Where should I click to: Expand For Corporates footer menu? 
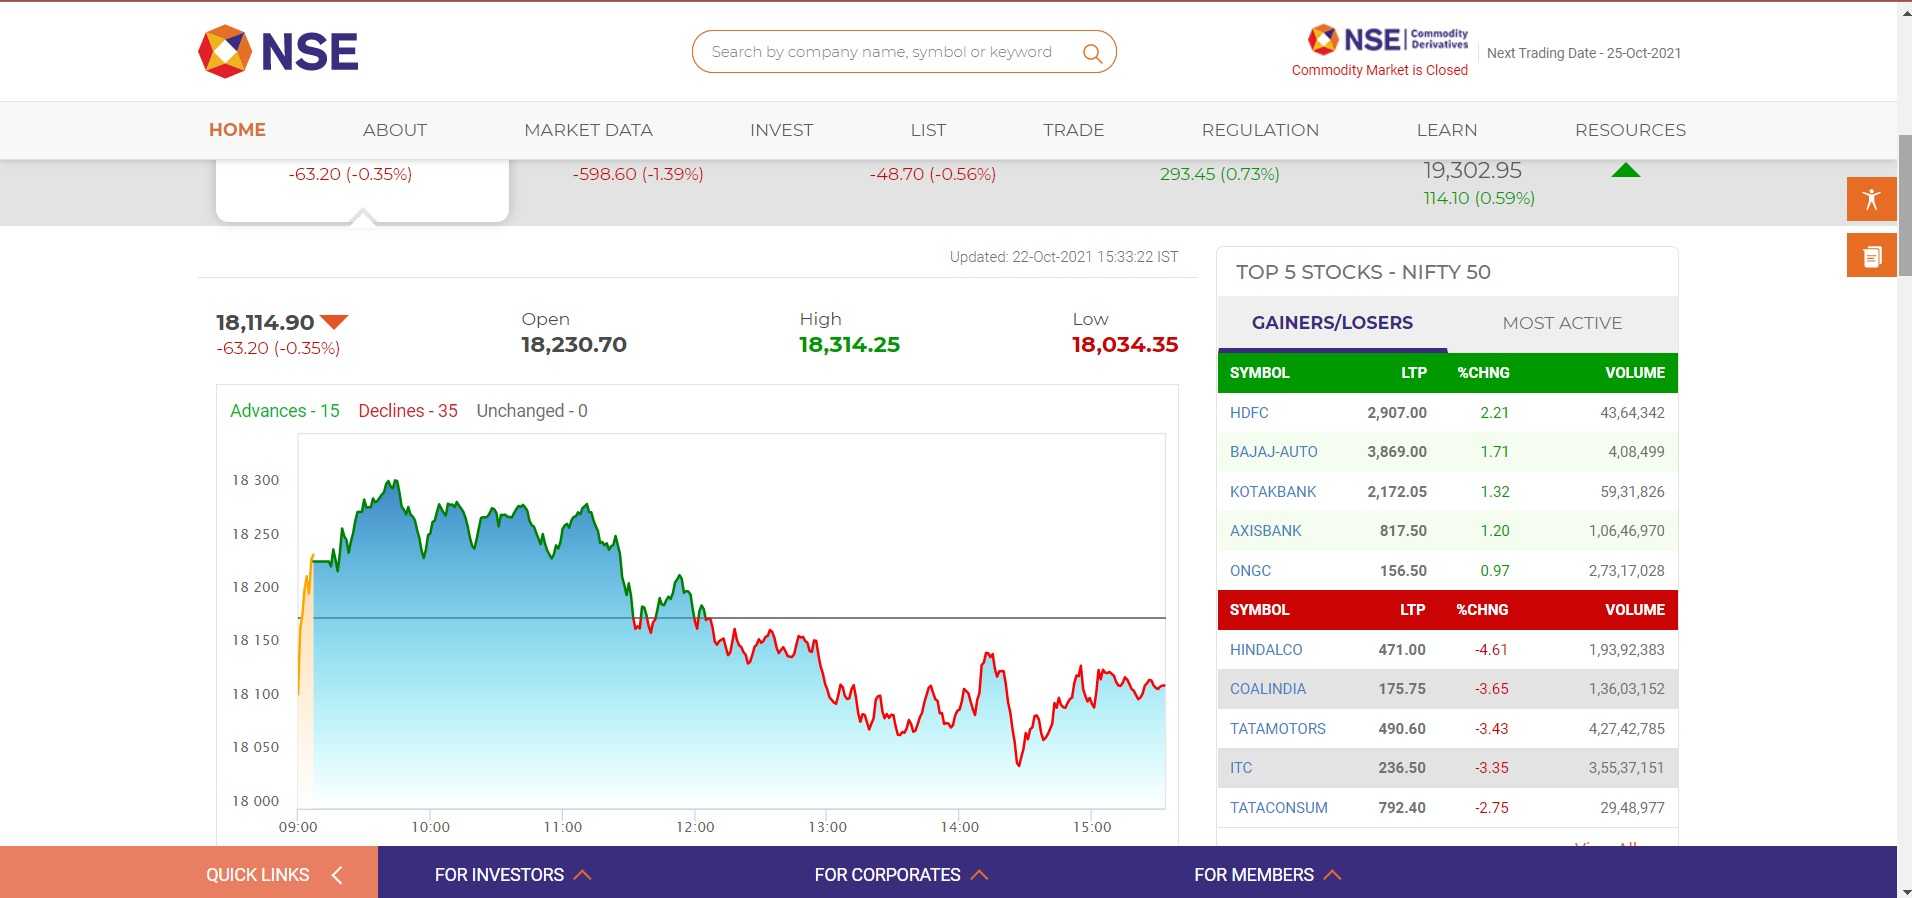[901, 875]
